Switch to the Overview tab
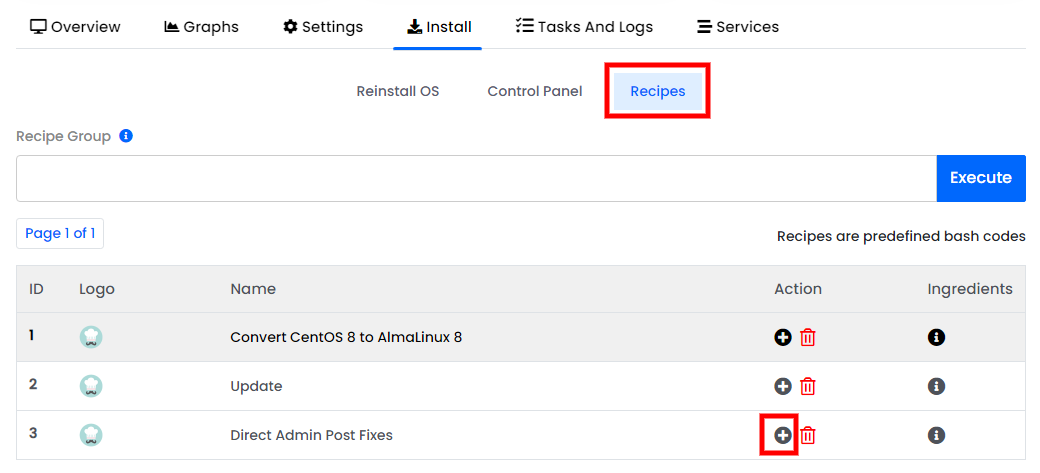The image size is (1040, 473). pos(76,27)
